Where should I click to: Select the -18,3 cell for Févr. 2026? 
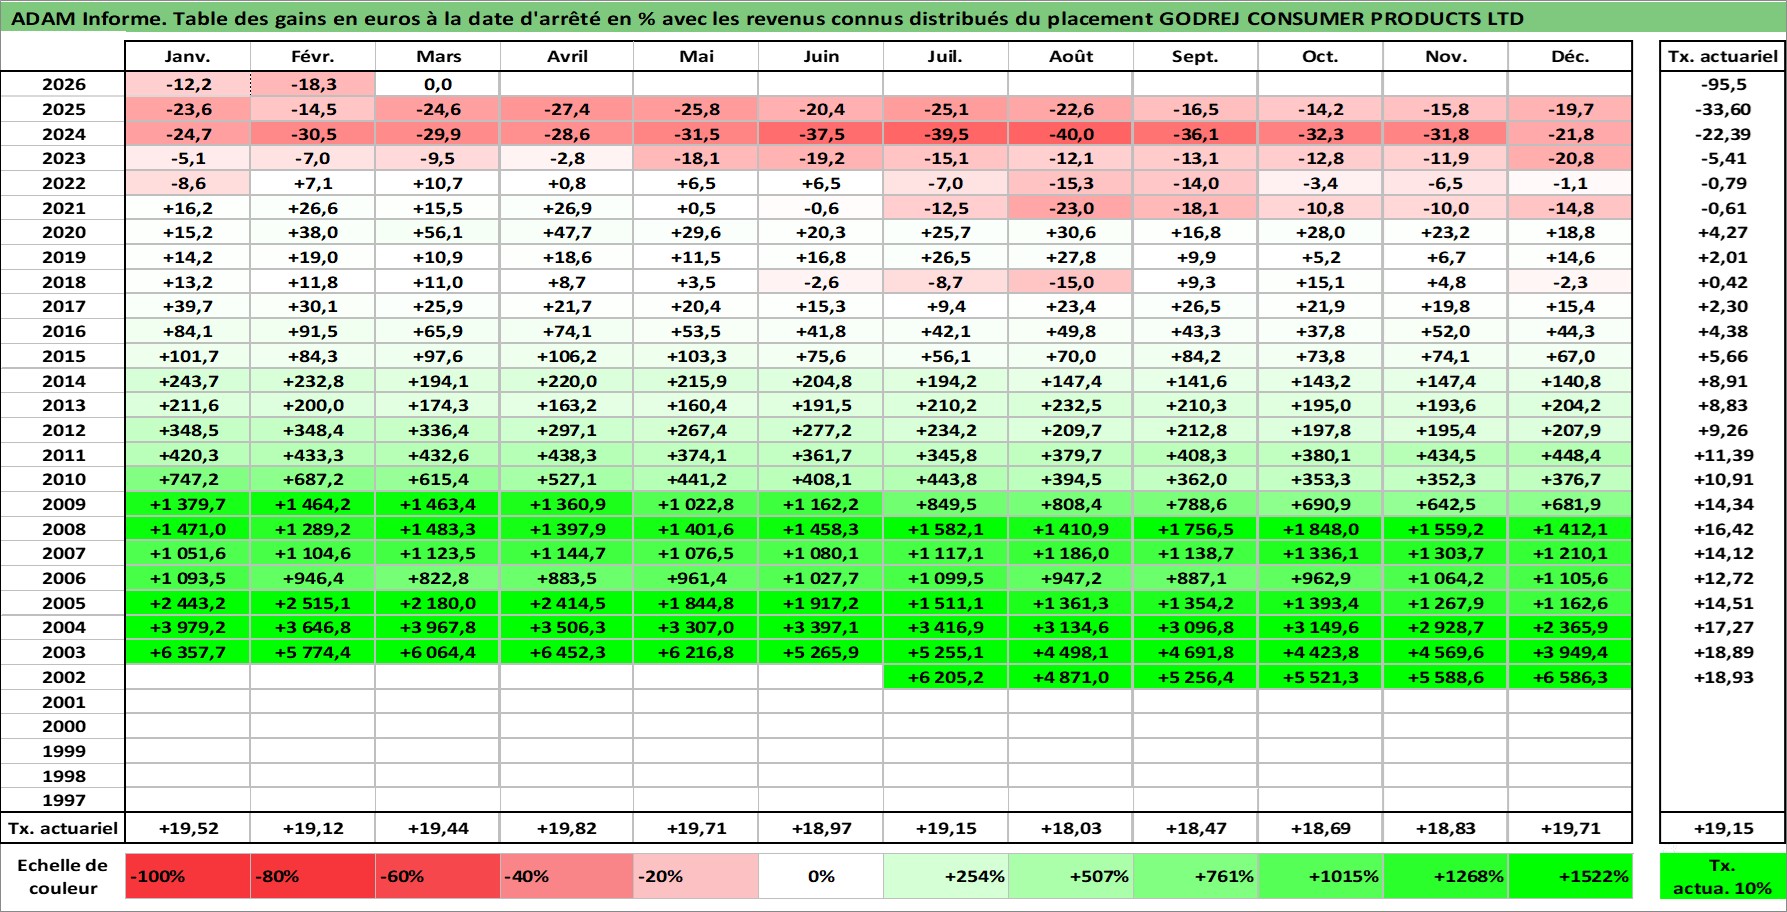pyautogui.click(x=313, y=84)
